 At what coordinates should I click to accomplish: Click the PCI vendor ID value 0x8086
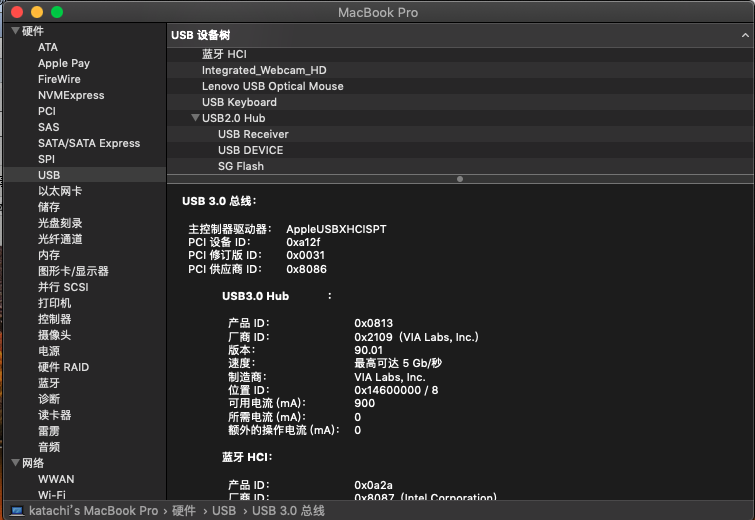(x=306, y=269)
